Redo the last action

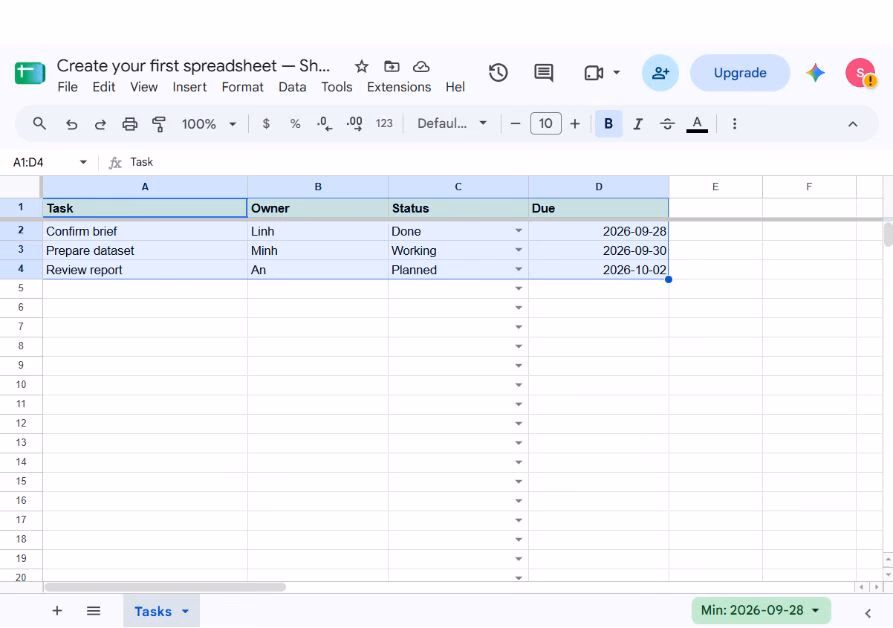100,124
